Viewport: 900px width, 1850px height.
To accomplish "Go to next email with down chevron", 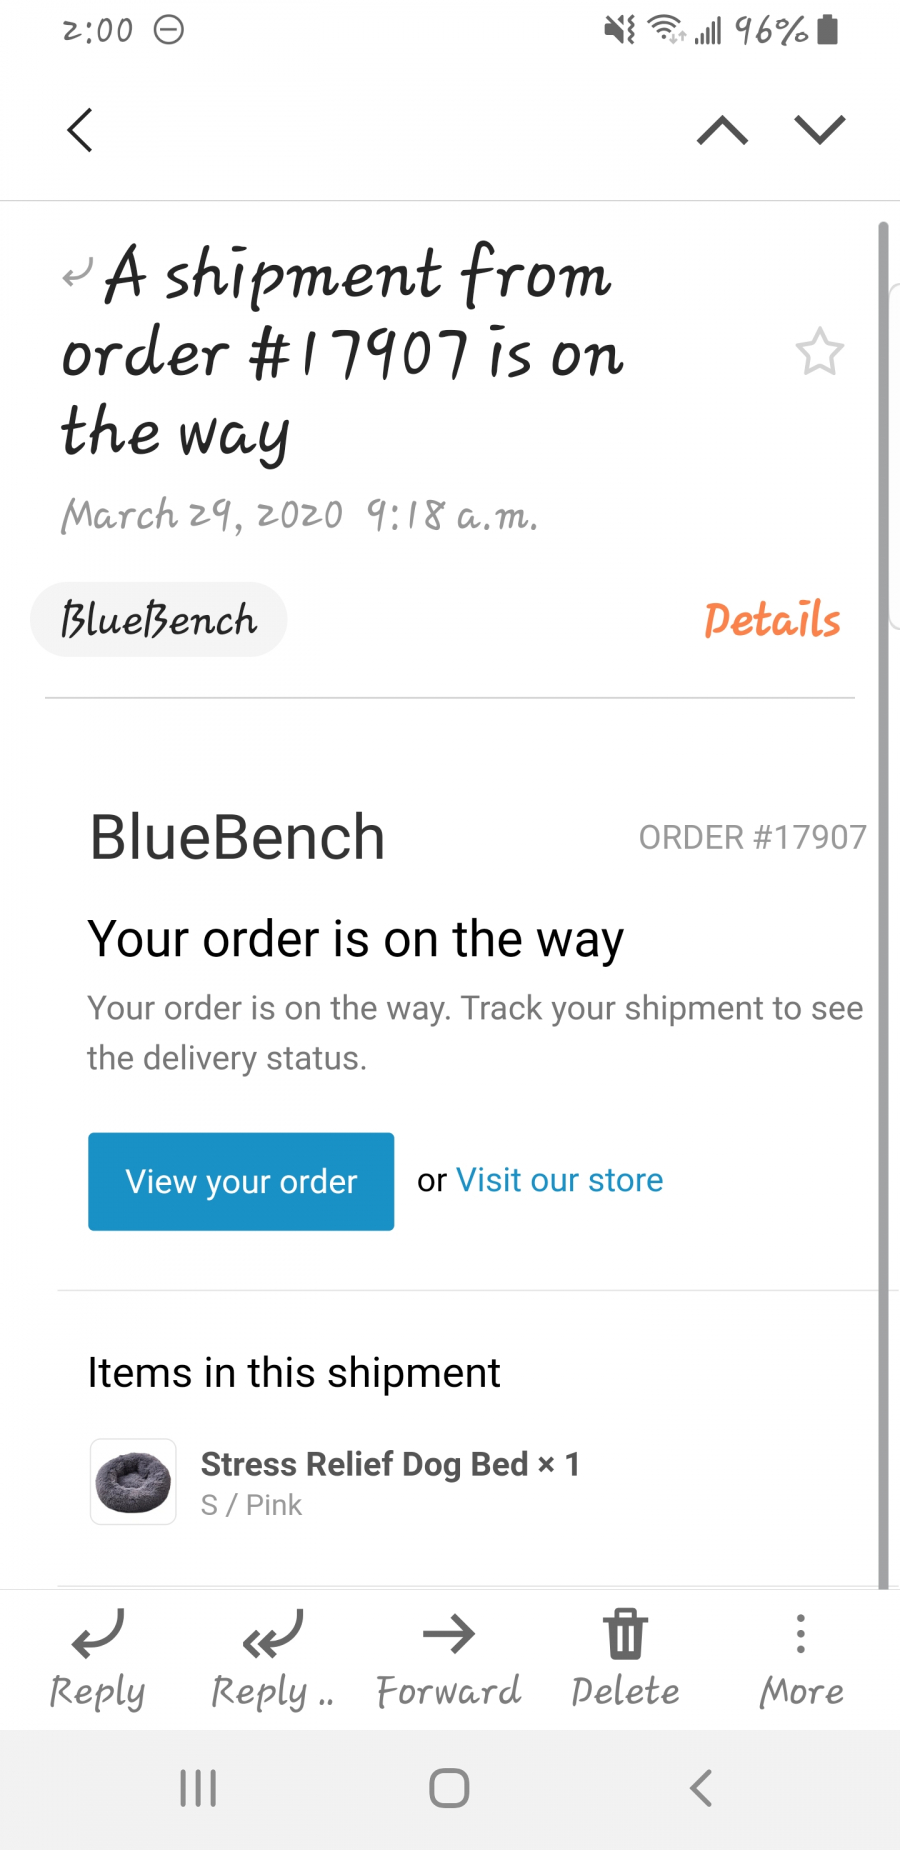I will (x=820, y=130).
